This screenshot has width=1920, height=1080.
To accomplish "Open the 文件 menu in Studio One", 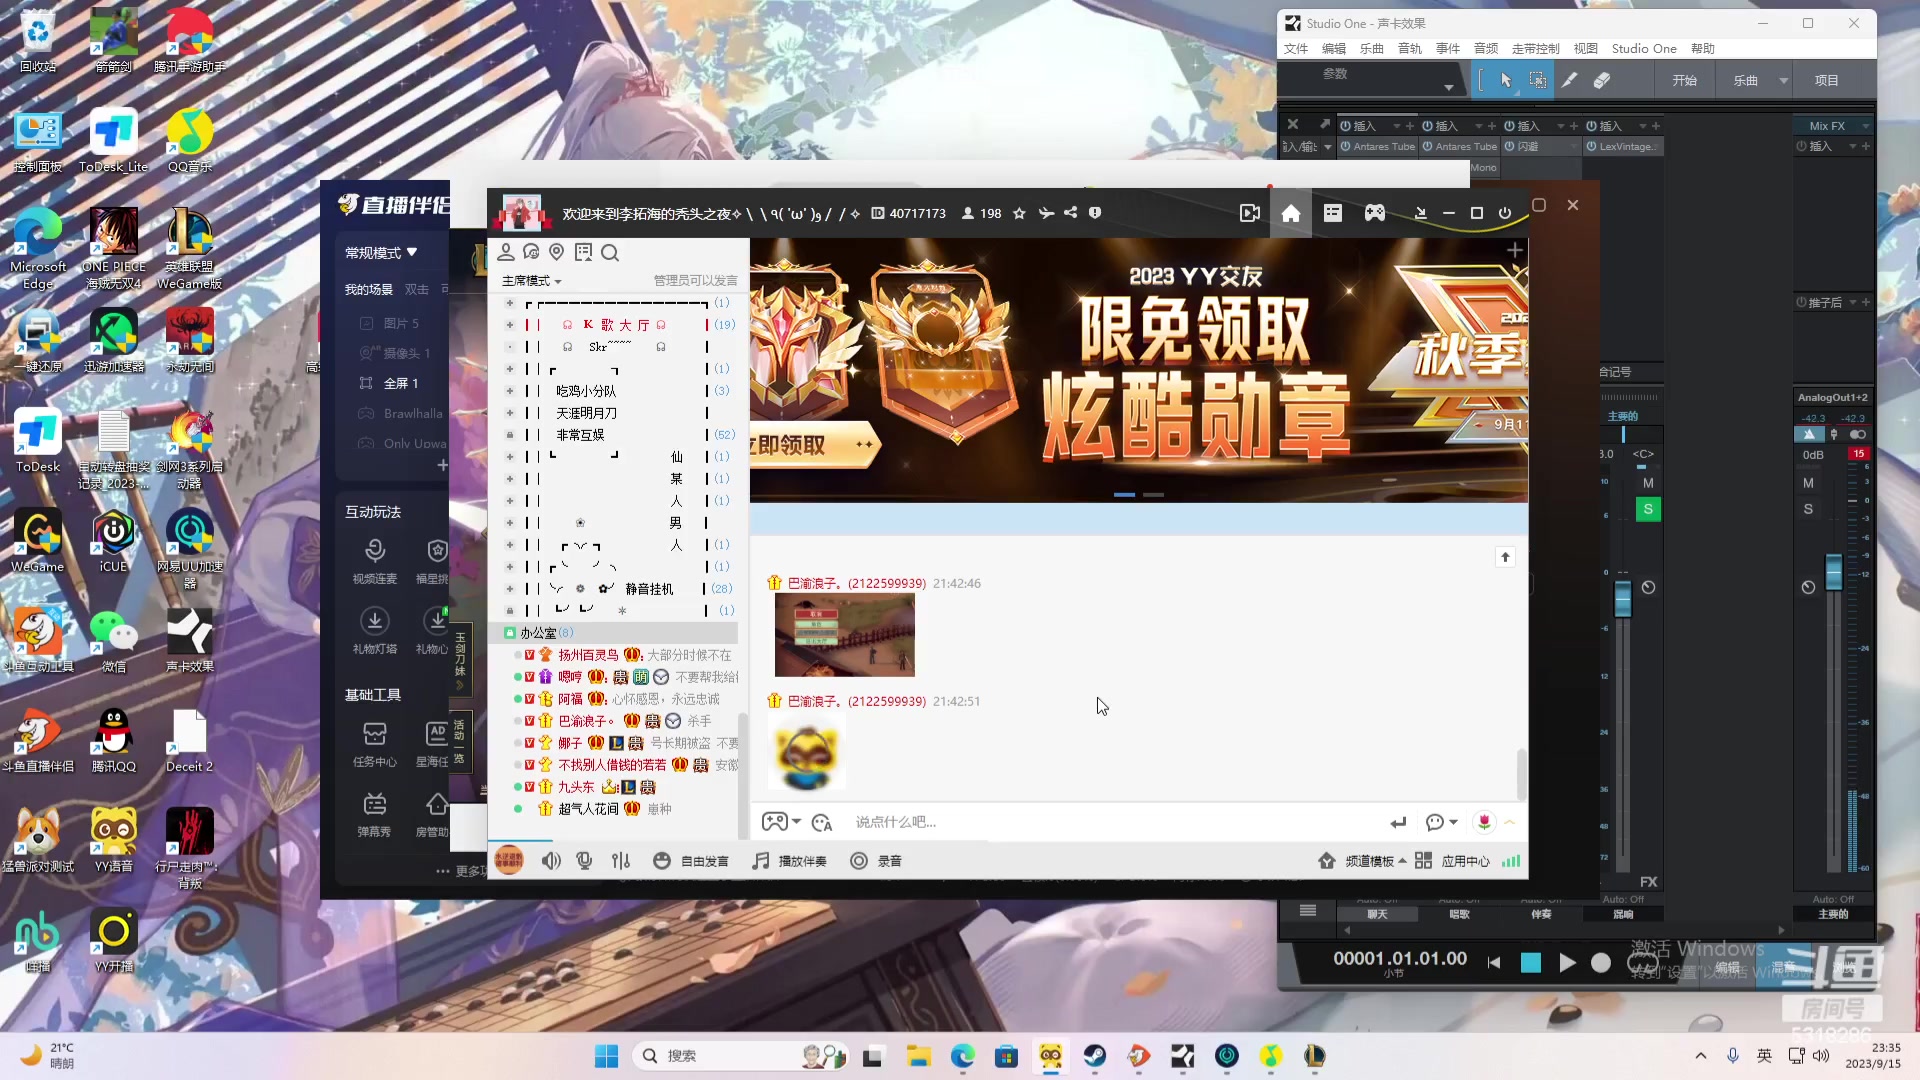I will click(x=1296, y=48).
